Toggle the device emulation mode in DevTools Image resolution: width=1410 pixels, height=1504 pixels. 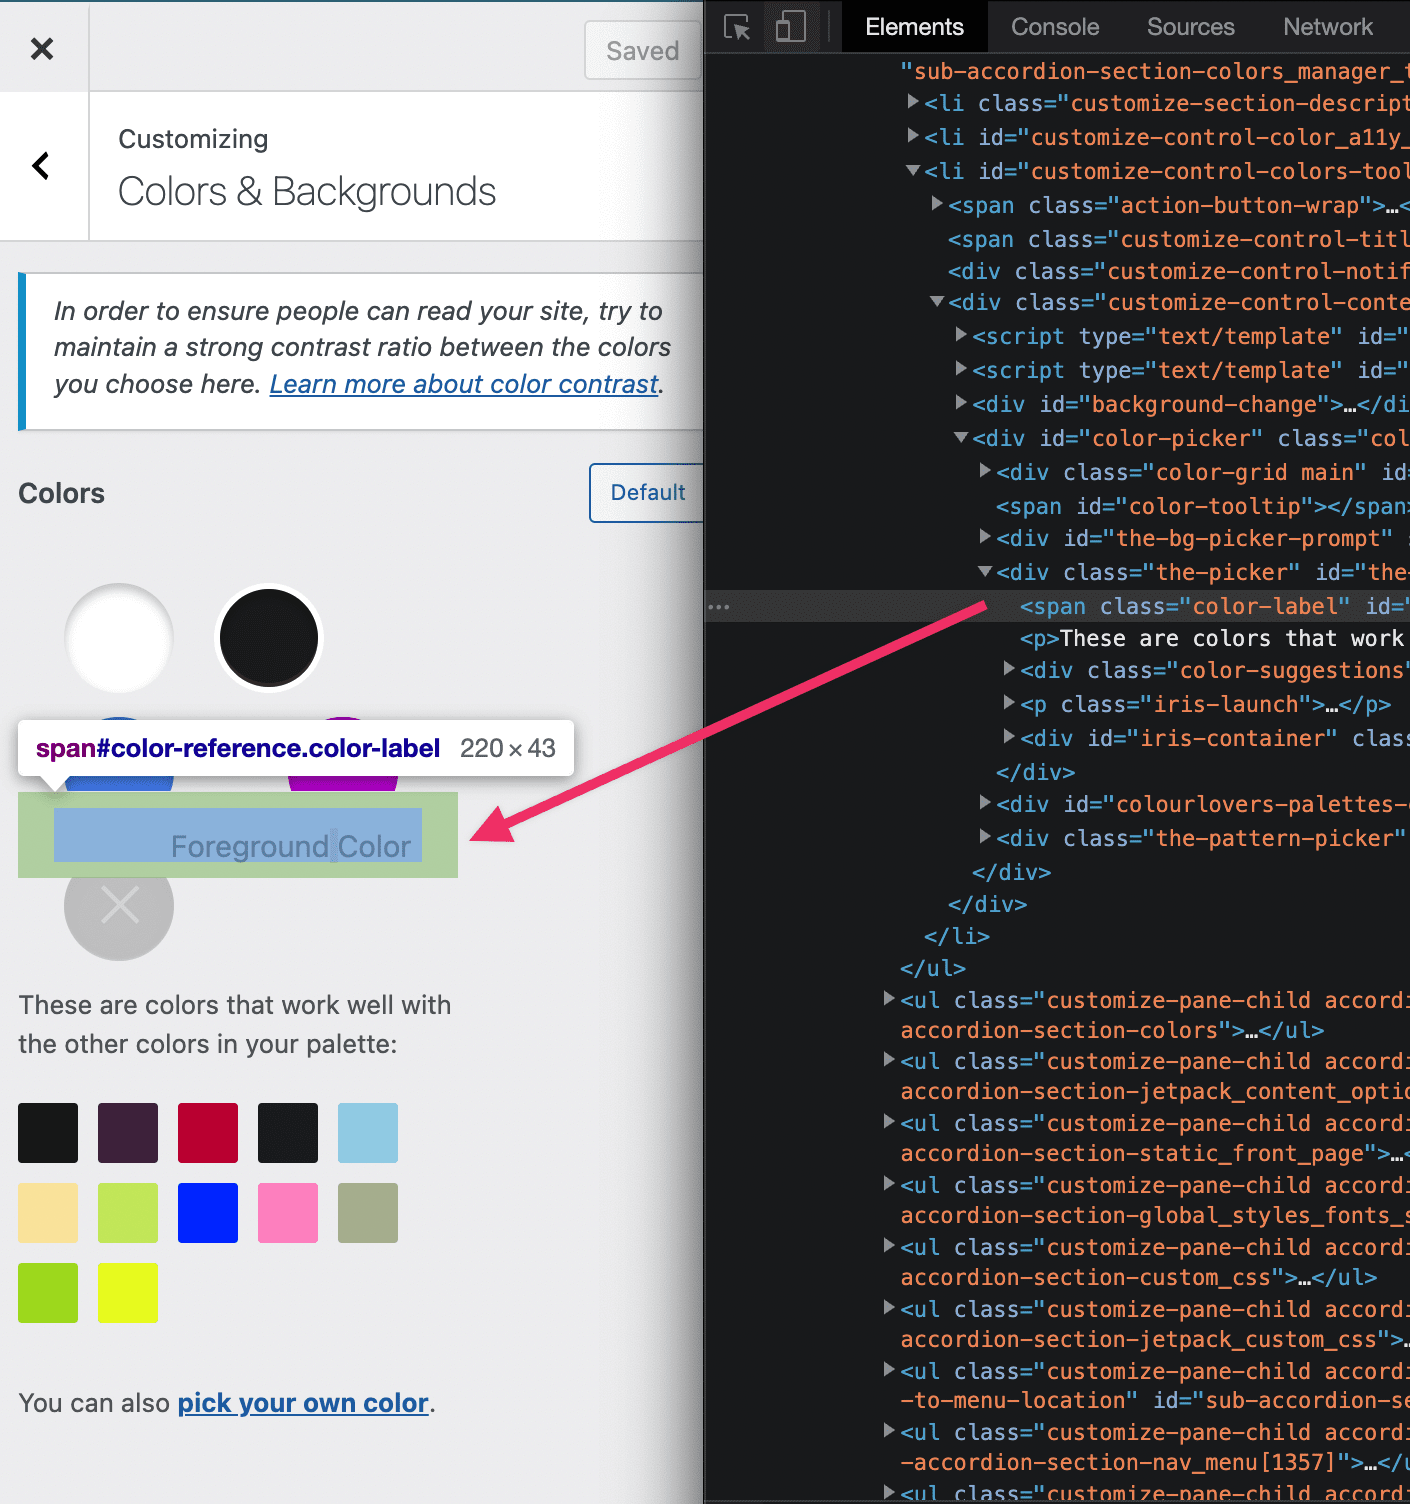(790, 27)
